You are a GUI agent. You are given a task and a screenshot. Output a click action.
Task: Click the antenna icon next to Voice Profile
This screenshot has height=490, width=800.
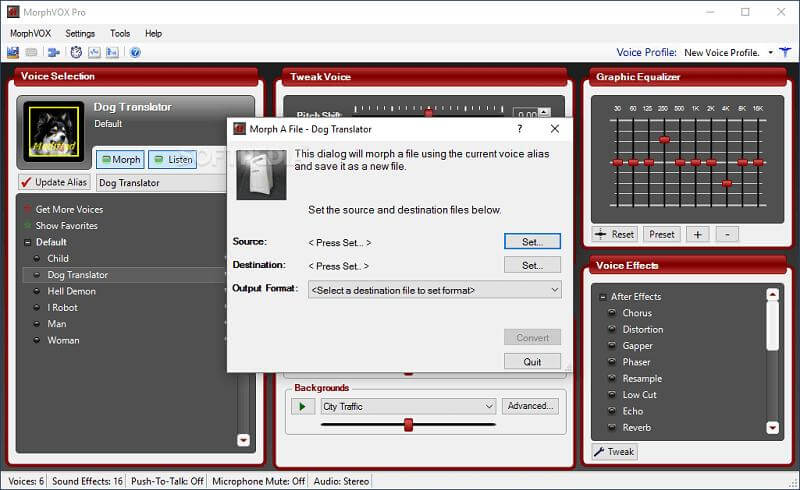pyautogui.click(x=785, y=52)
